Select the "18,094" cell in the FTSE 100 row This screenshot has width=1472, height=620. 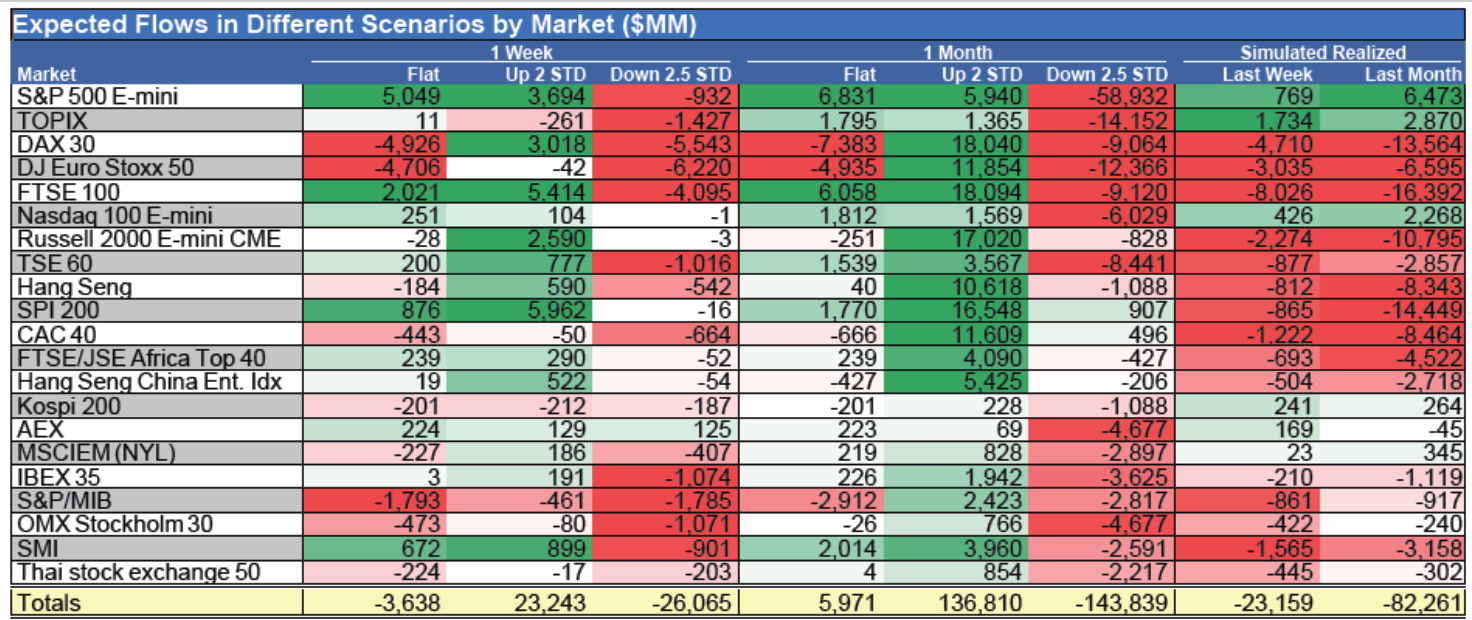pyautogui.click(x=986, y=192)
